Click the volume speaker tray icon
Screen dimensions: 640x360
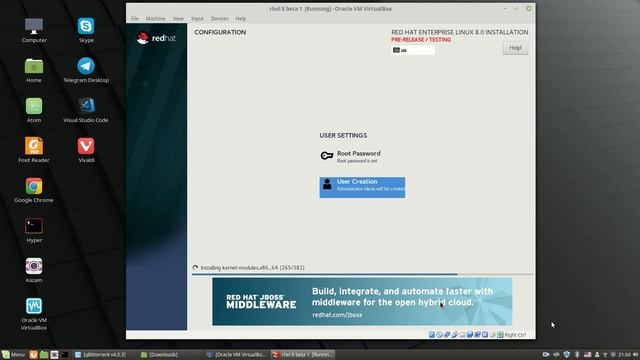pyautogui.click(x=635, y=355)
